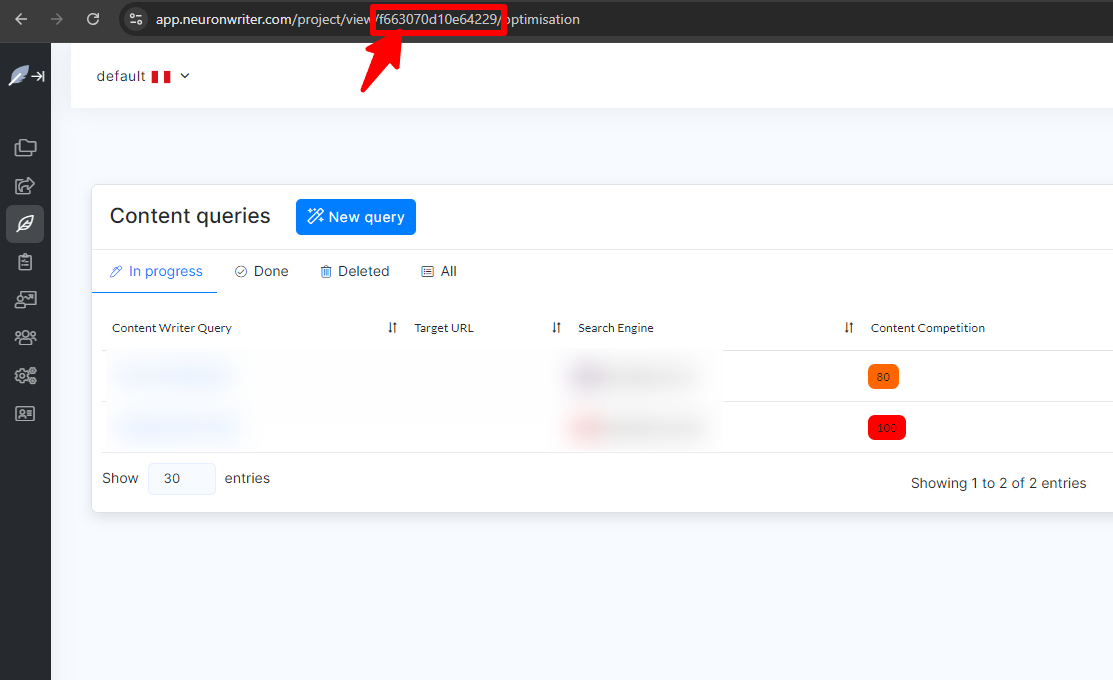Viewport: 1113px width, 680px height.
Task: Click the share/export arrow sidebar icon
Action: click(x=25, y=185)
